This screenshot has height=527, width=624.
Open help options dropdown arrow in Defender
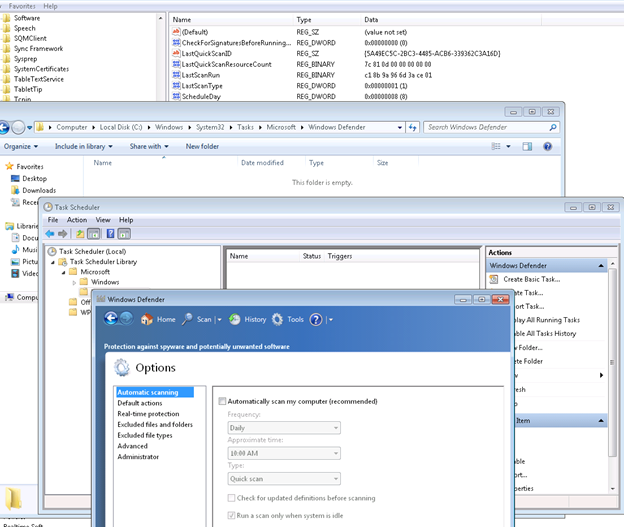(x=331, y=320)
